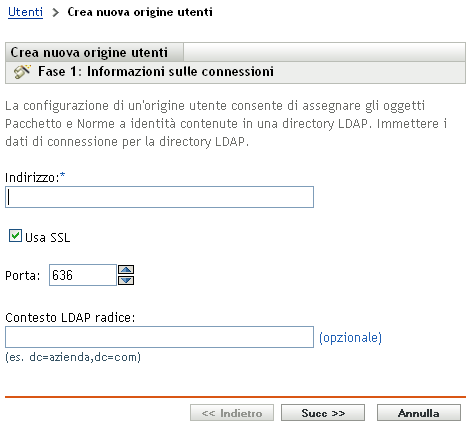Click inside the Porta number field

pos(83,275)
